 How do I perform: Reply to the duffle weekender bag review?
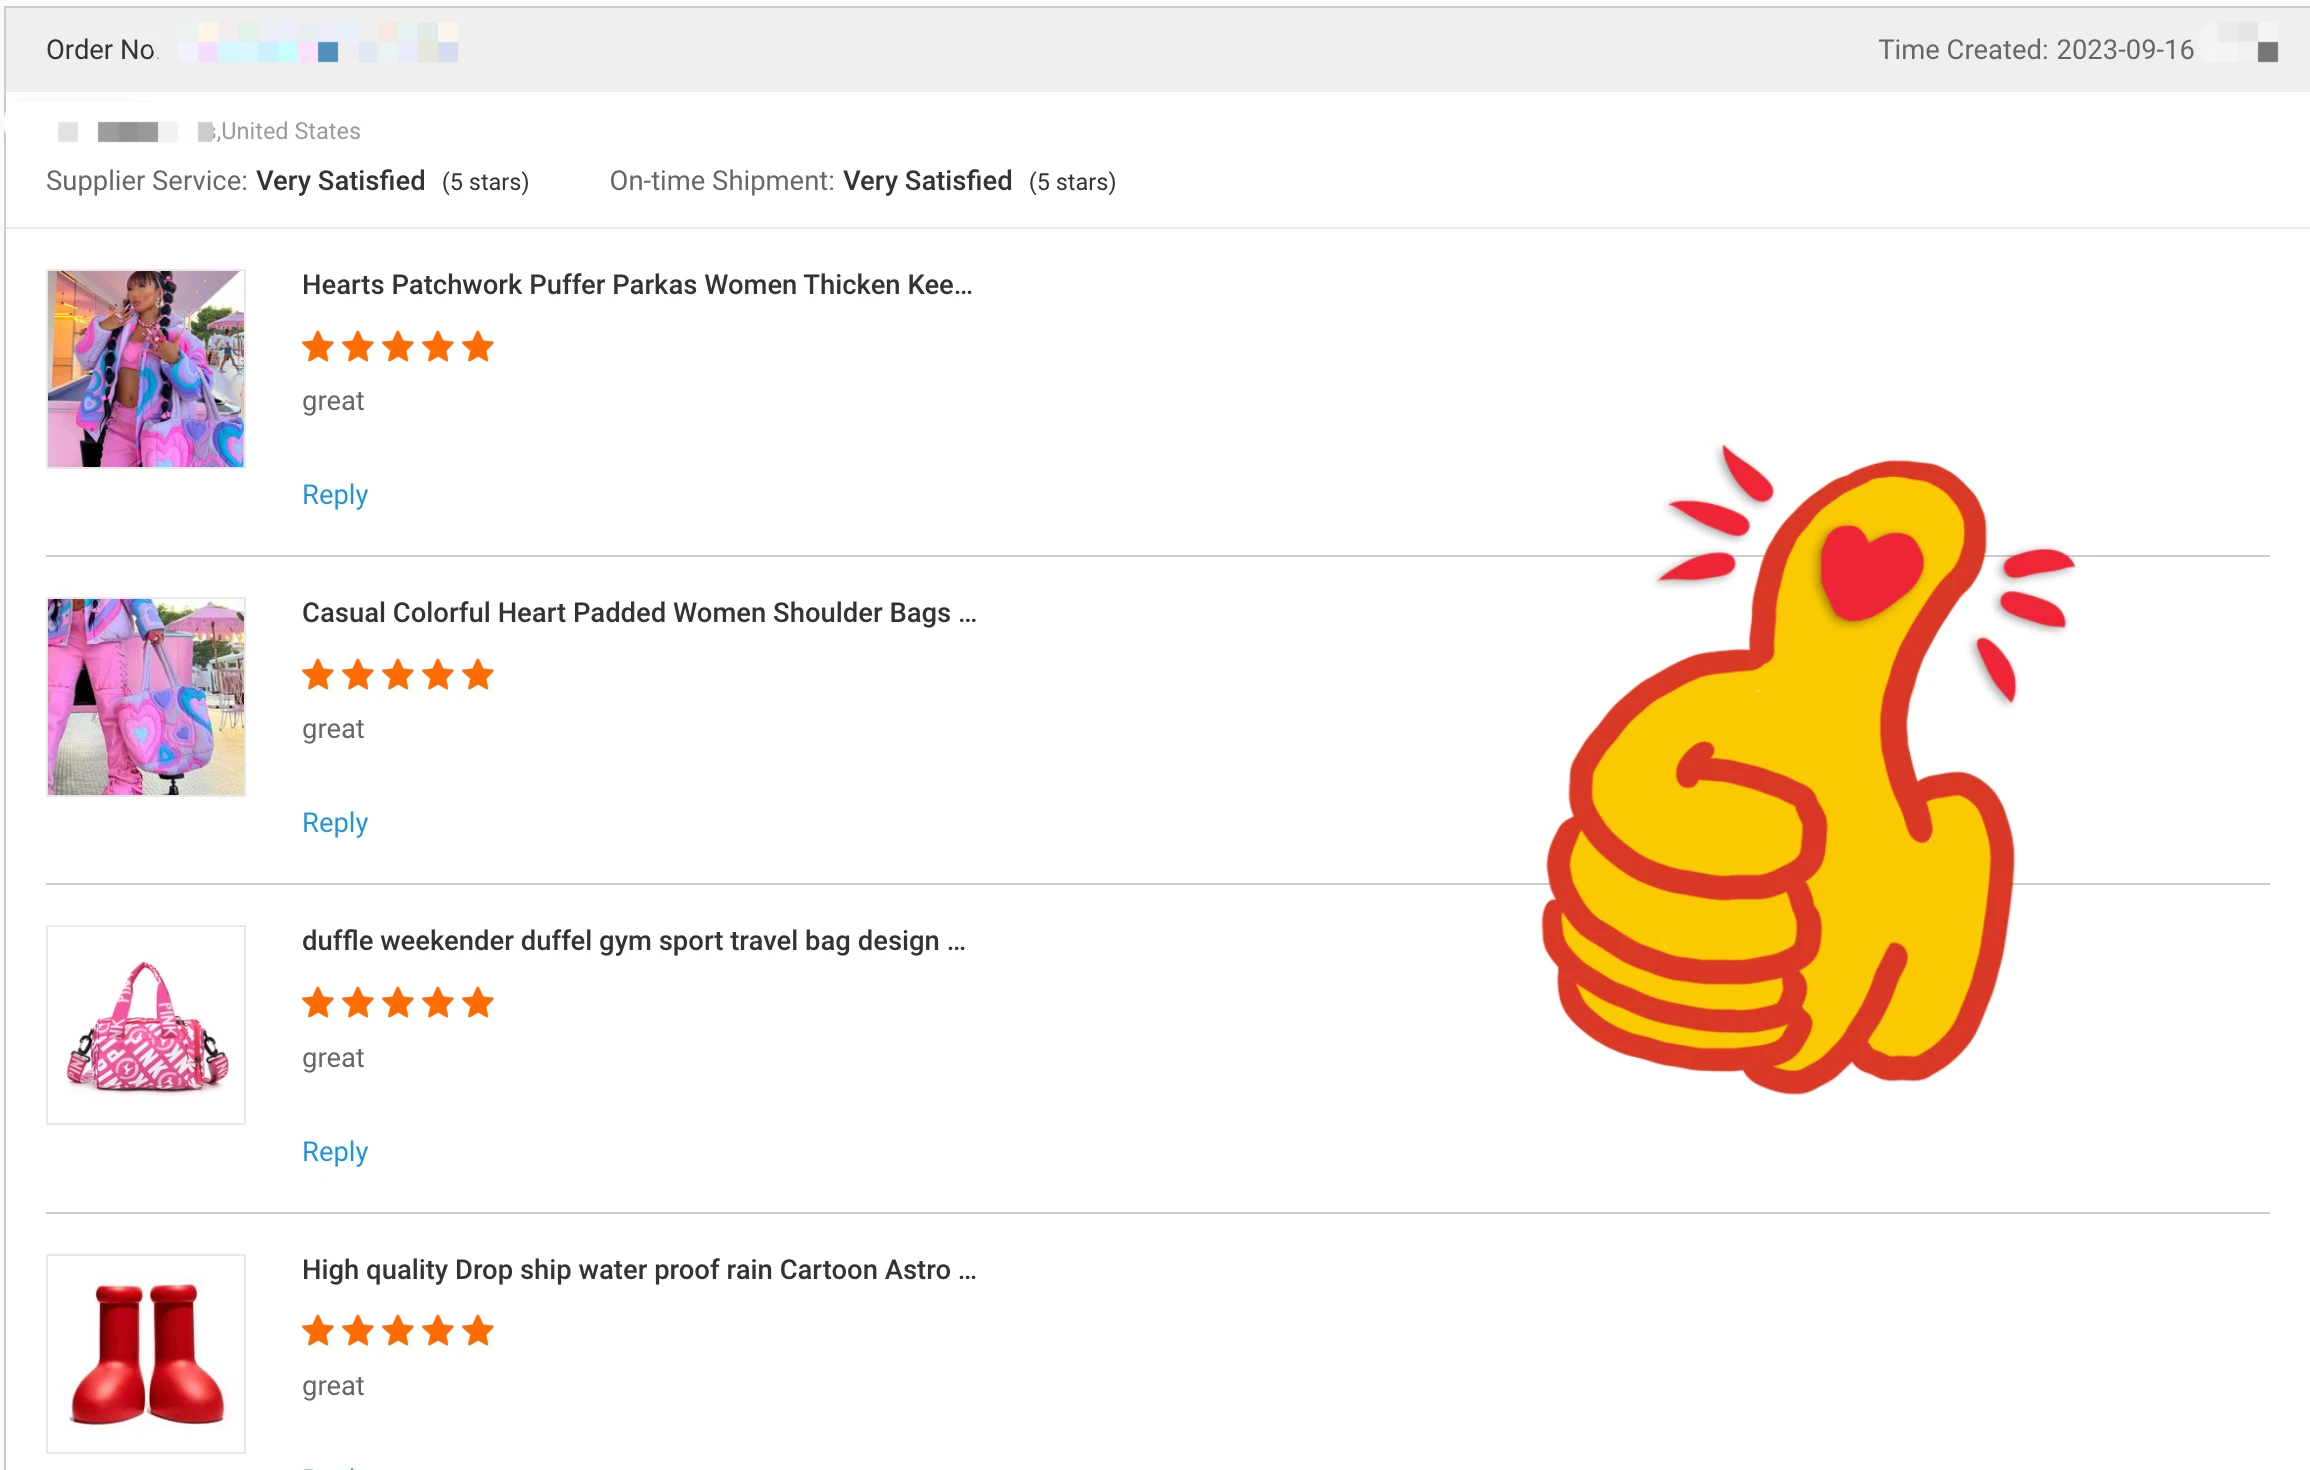coord(335,1152)
